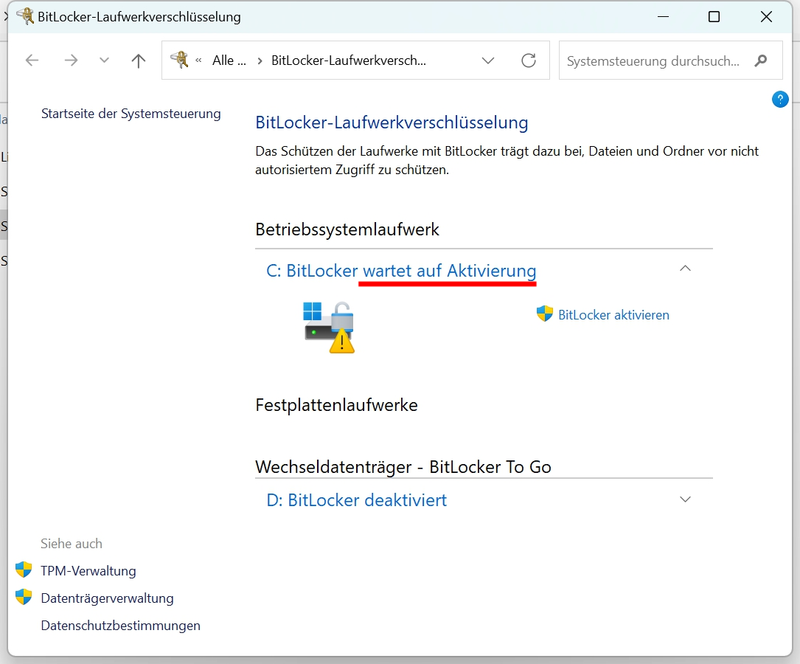The width and height of the screenshot is (800, 664).
Task: Click the BitLocker aktivieren link
Action: pos(613,315)
